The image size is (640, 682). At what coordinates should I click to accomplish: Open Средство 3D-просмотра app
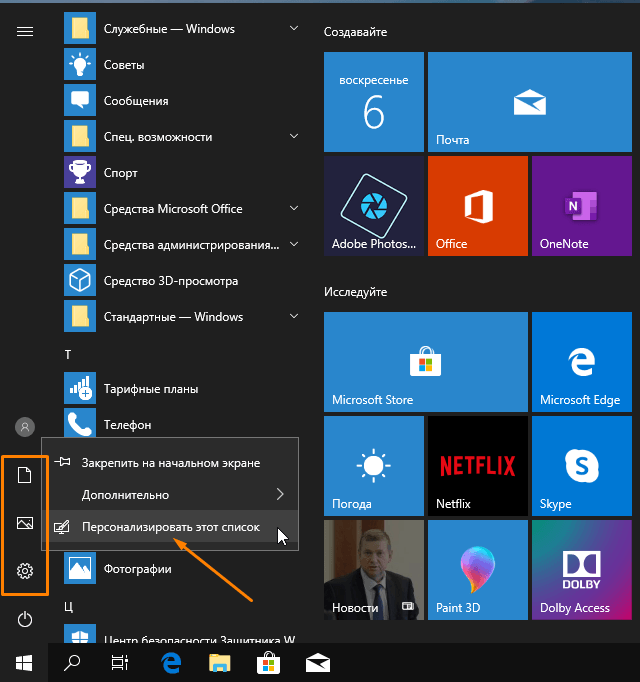point(182,281)
